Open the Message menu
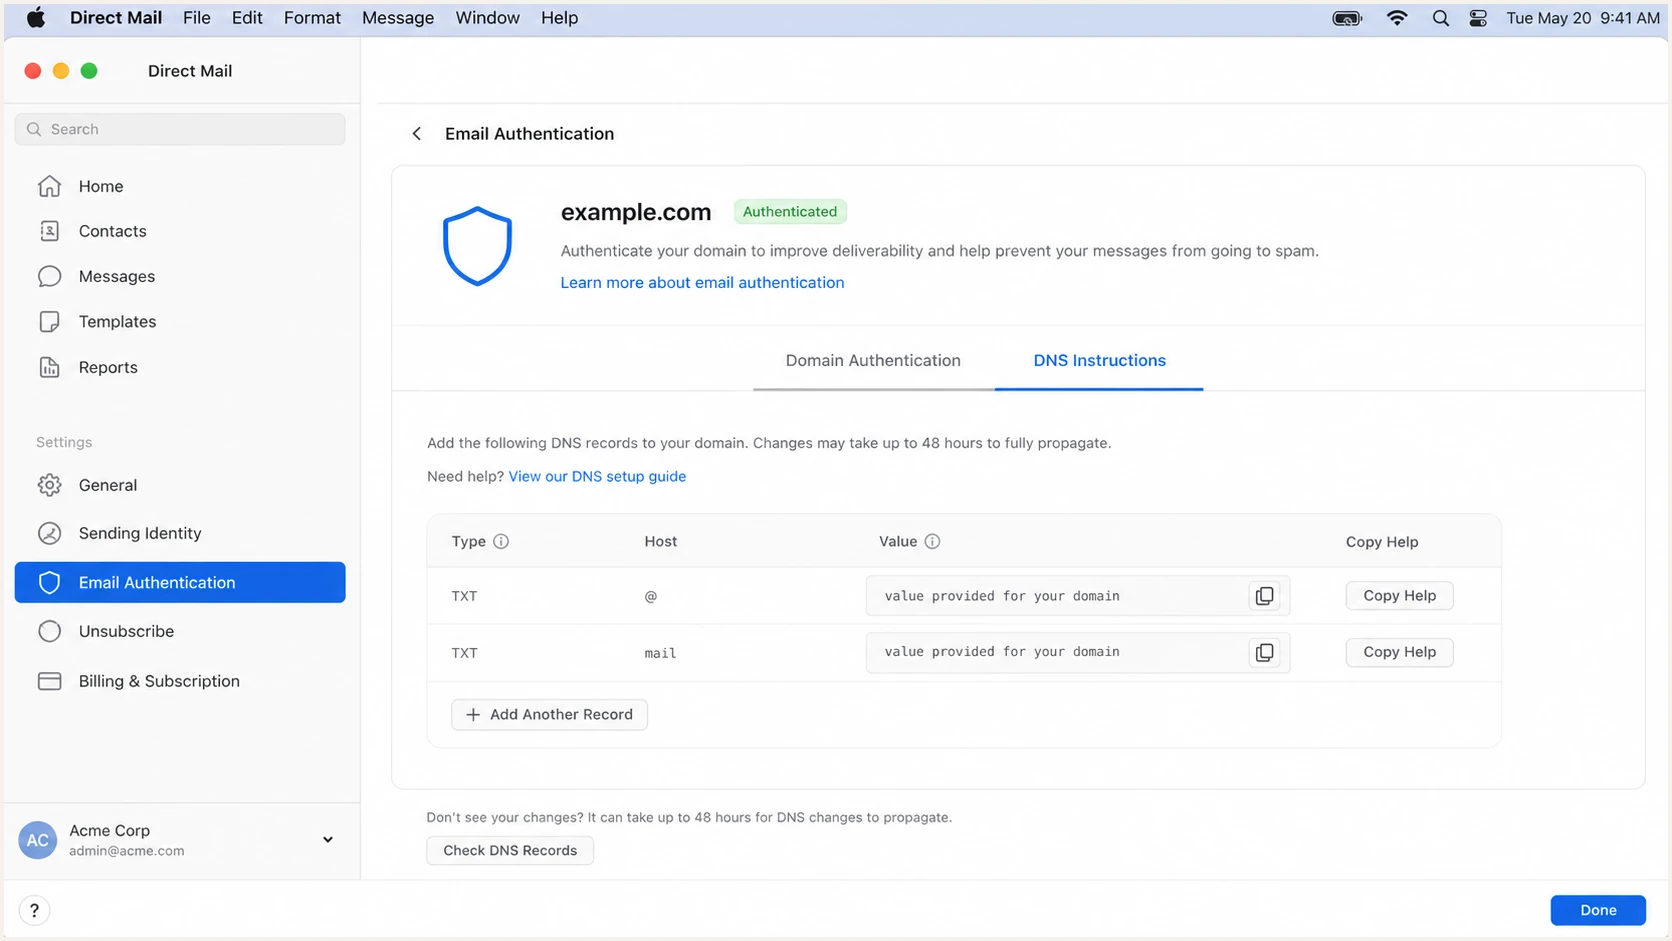The height and width of the screenshot is (941, 1672). tap(398, 18)
